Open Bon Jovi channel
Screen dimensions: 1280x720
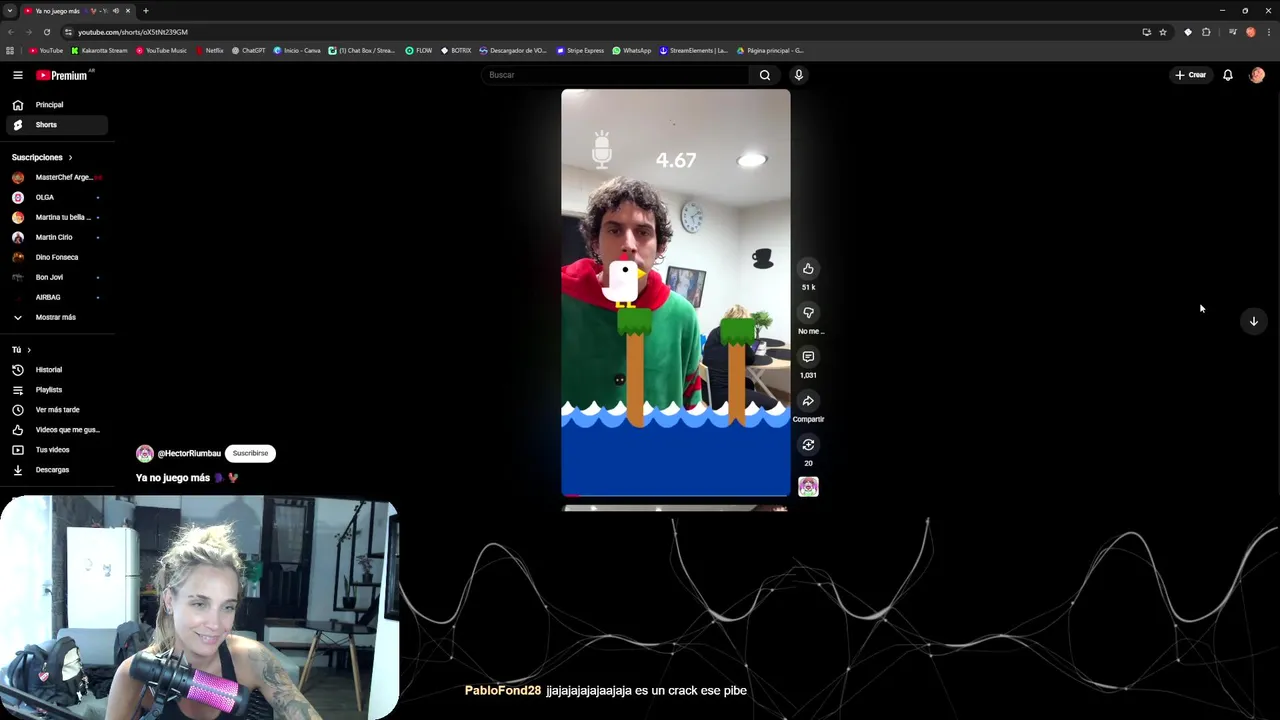coord(55,277)
